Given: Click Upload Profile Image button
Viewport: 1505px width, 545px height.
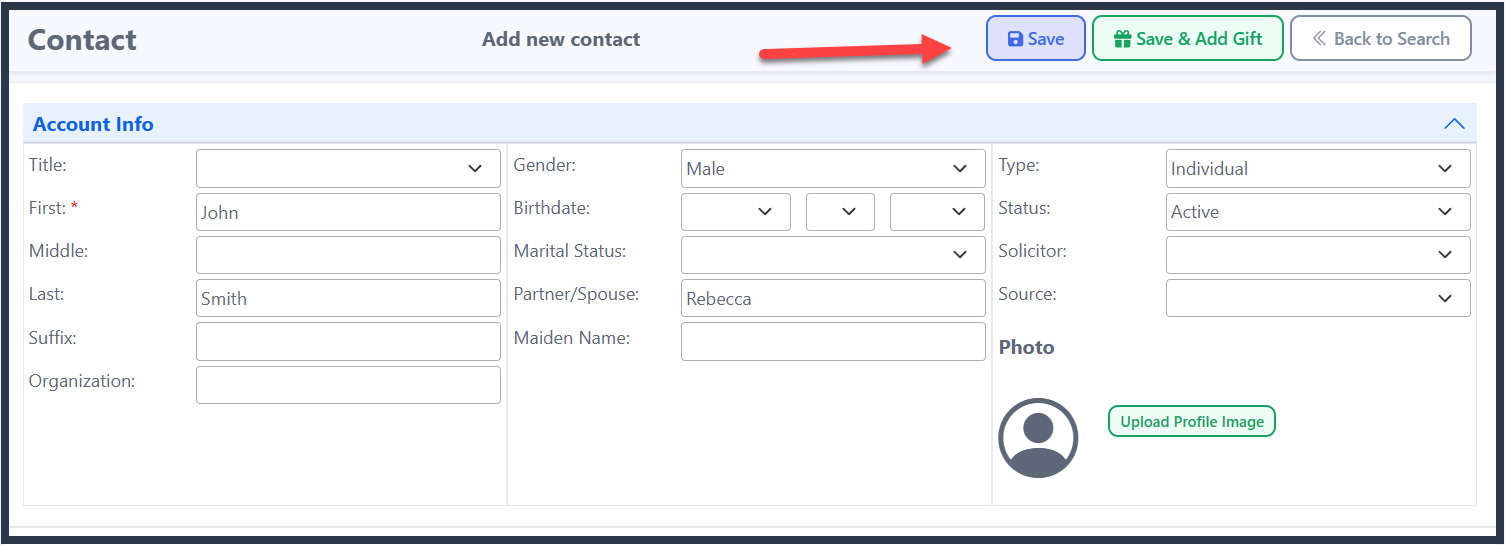Looking at the screenshot, I should pos(1191,422).
